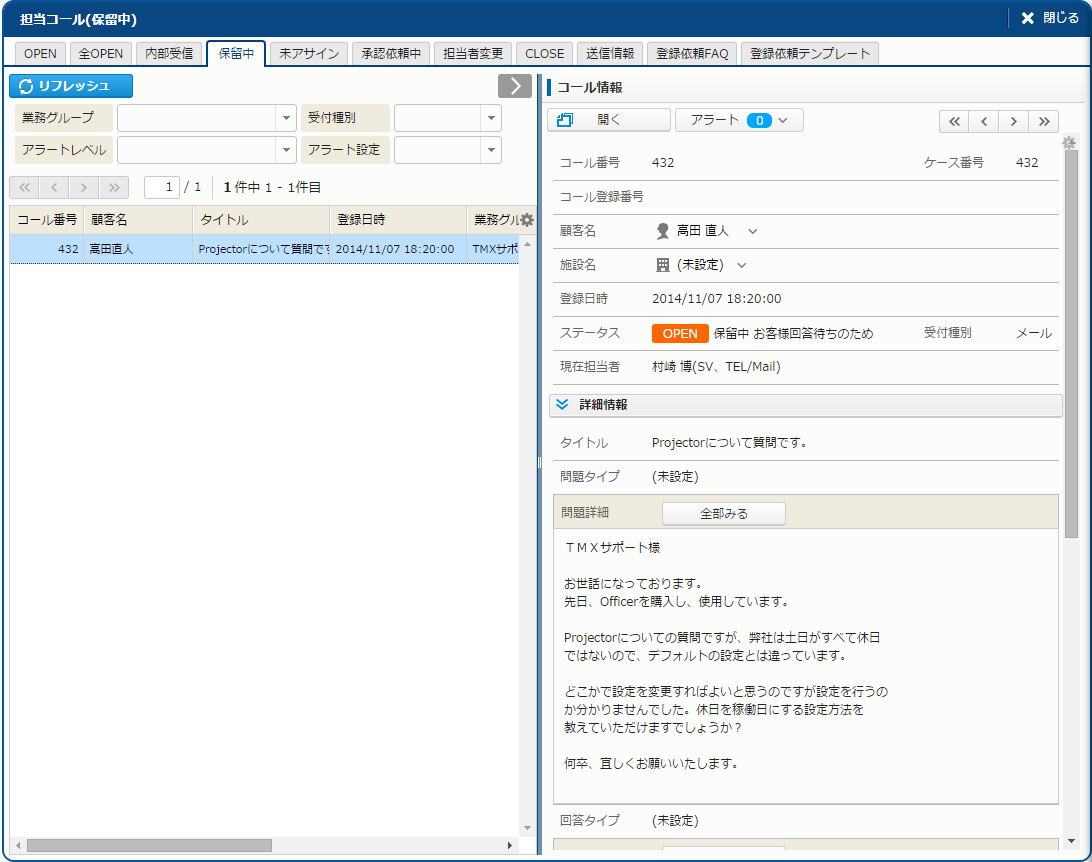Show next call in detail panel
Screen dimensions: 1092x862
(x=1014, y=121)
